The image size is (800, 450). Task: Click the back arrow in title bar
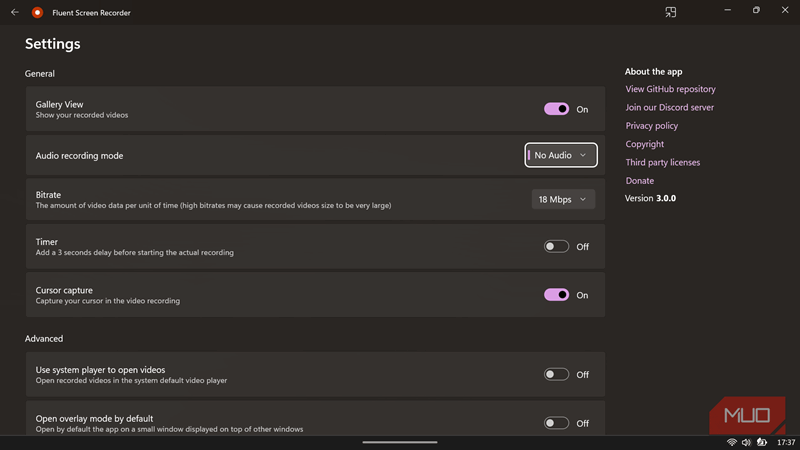[x=14, y=13]
